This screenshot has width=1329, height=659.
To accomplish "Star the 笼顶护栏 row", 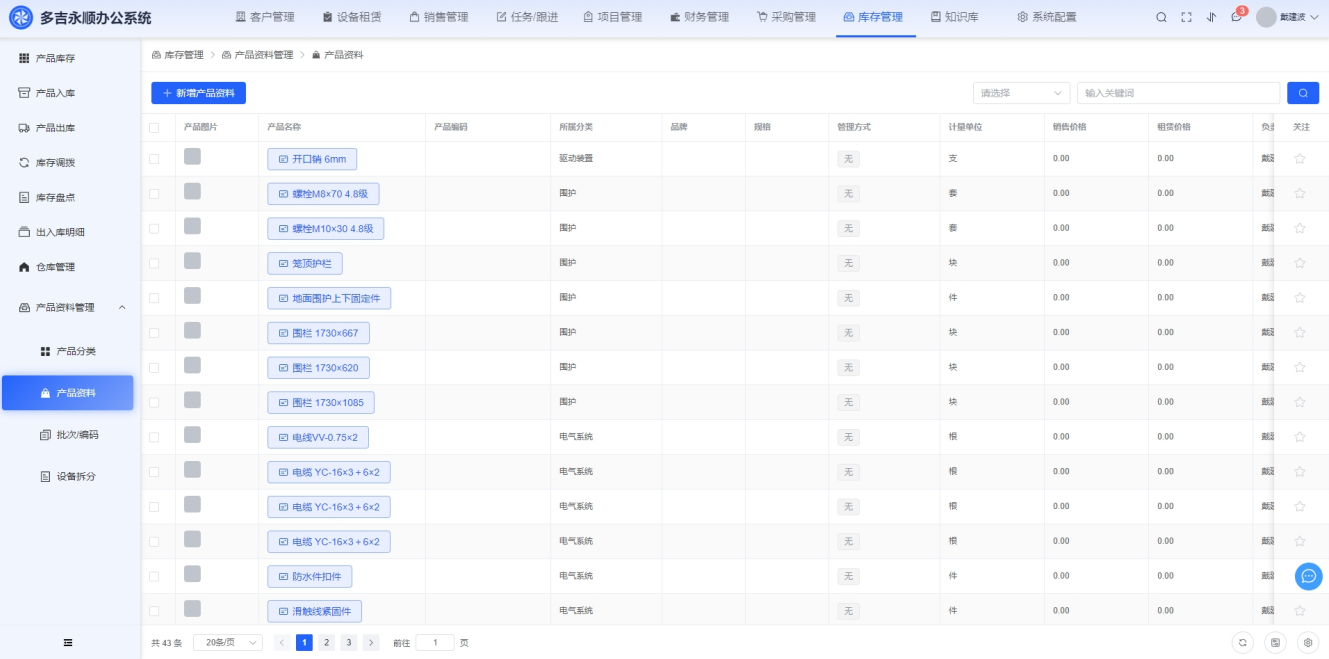I will coord(1300,263).
